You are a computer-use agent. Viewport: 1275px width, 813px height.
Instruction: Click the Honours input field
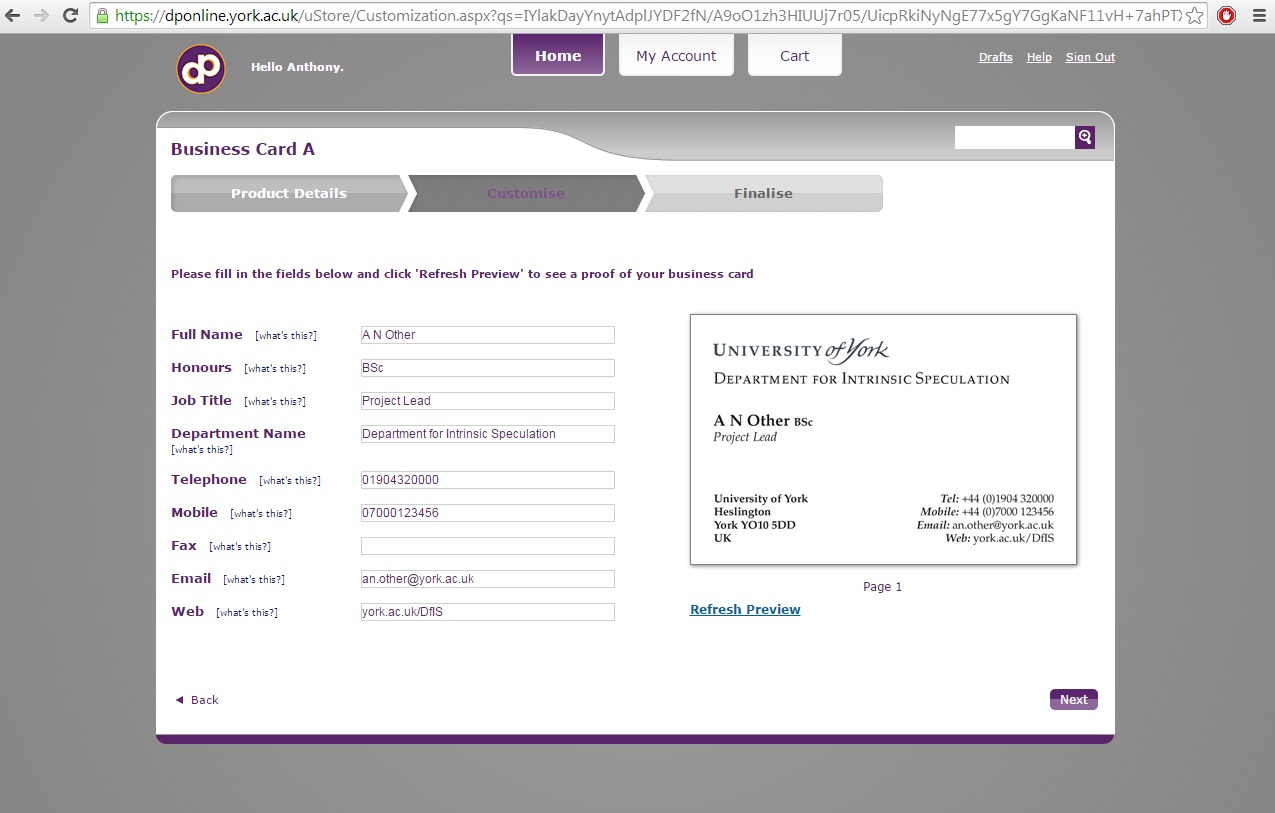(x=488, y=368)
